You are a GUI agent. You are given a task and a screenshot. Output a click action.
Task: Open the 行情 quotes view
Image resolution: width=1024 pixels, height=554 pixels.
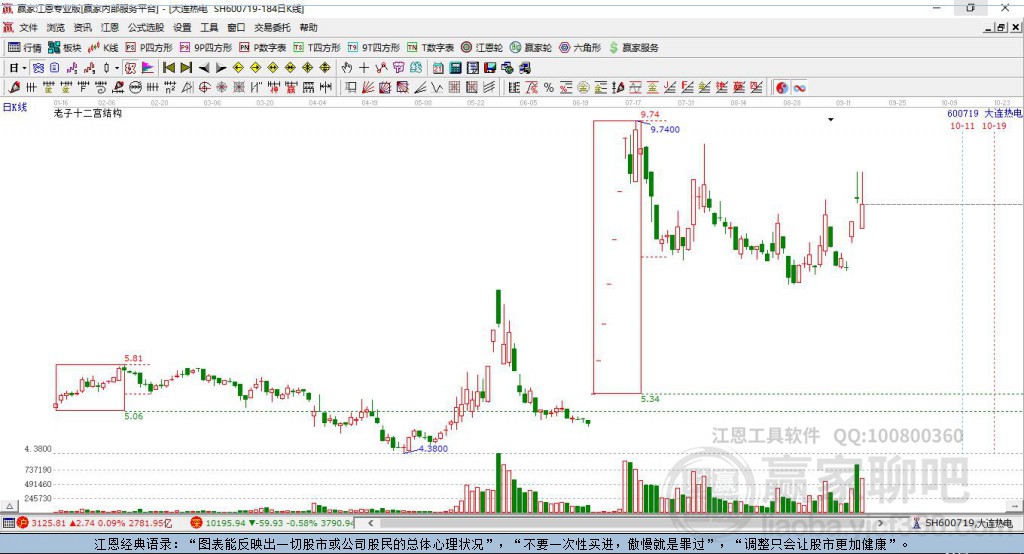pos(25,48)
